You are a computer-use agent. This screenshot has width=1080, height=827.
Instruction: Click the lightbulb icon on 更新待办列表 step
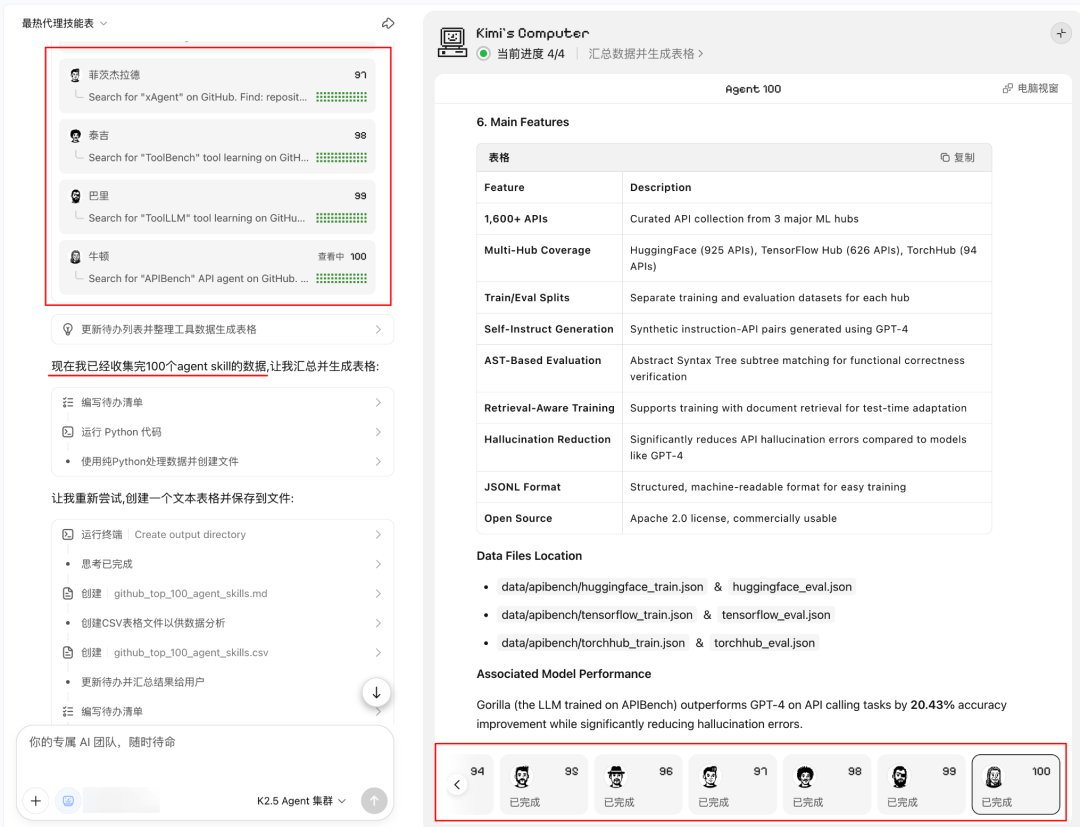pyautogui.click(x=68, y=329)
